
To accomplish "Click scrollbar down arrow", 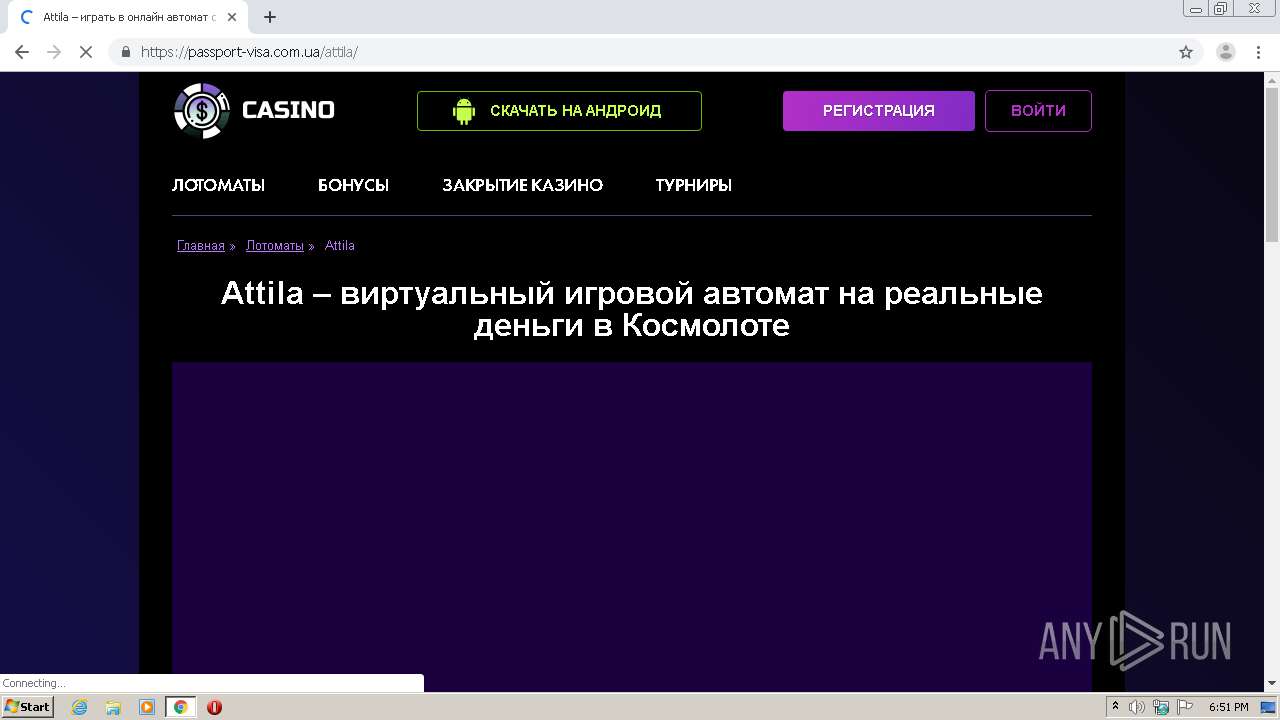I will click(x=1272, y=683).
